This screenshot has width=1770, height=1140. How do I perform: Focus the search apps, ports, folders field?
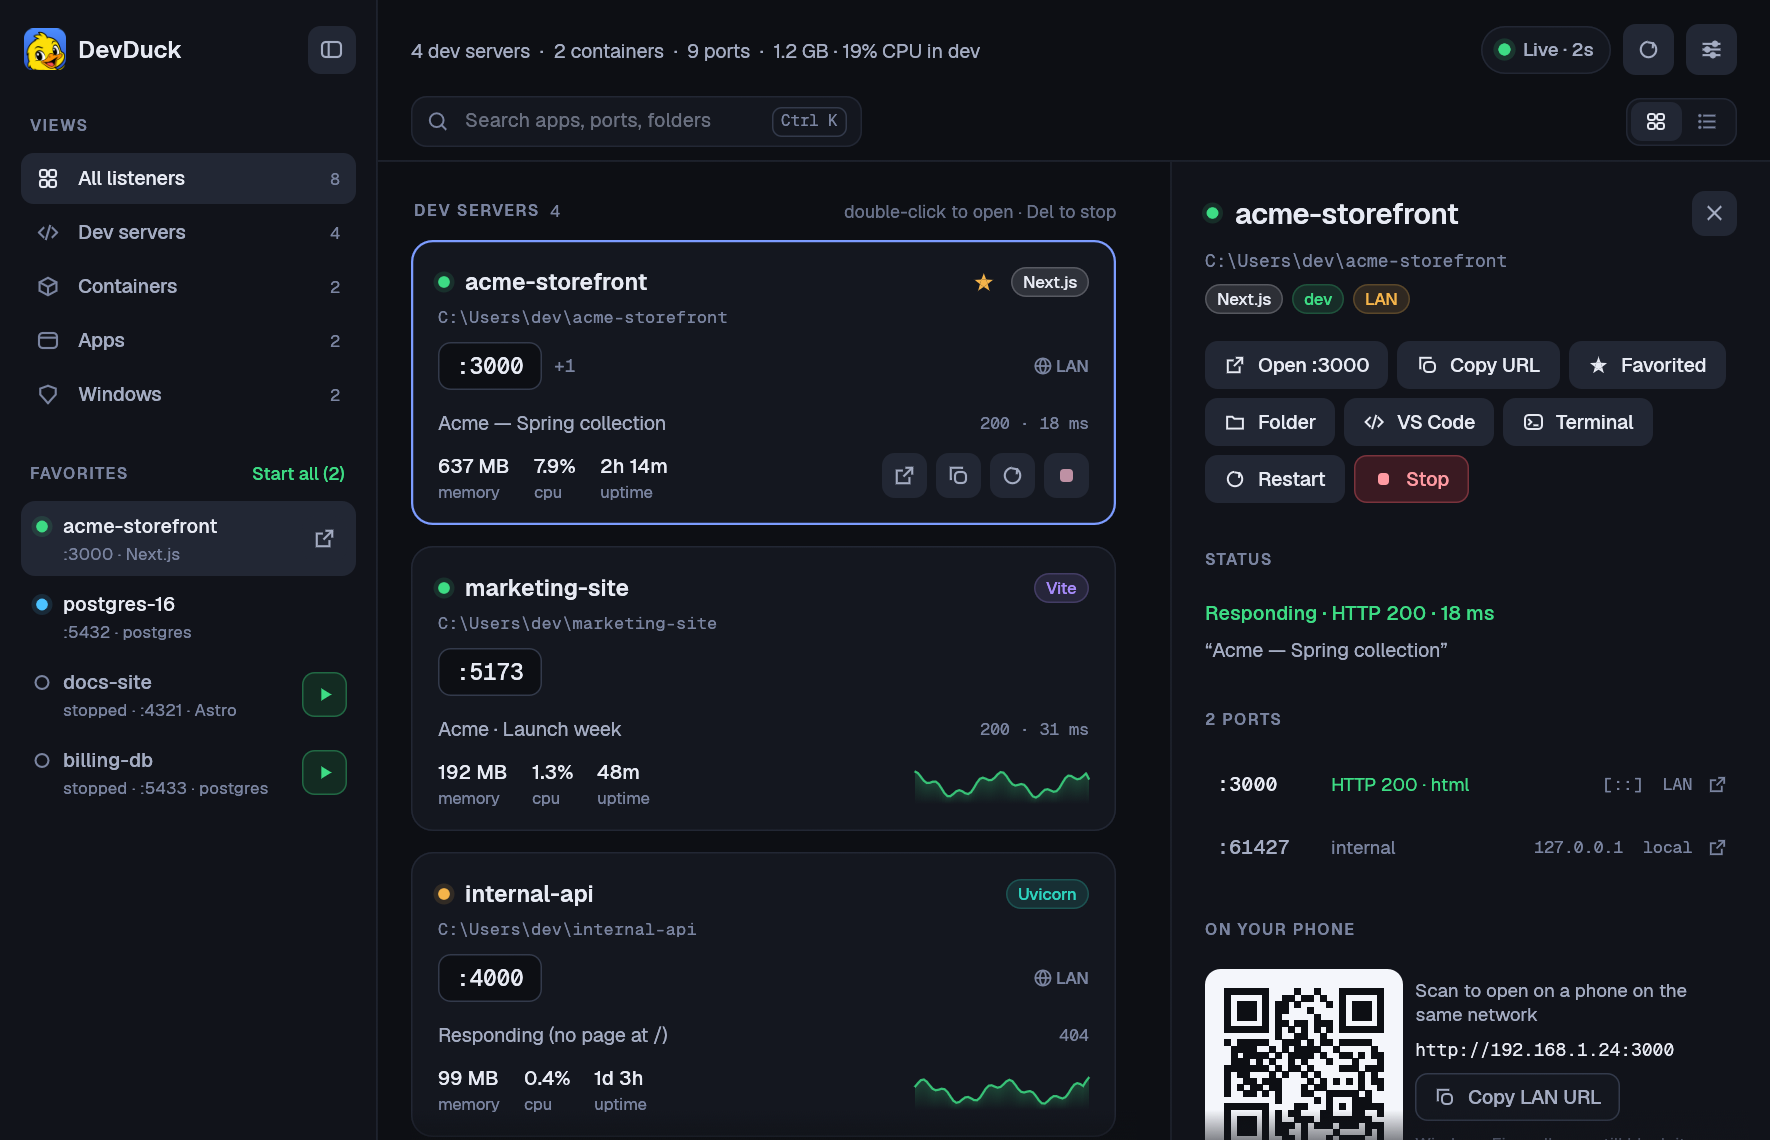pyautogui.click(x=636, y=121)
